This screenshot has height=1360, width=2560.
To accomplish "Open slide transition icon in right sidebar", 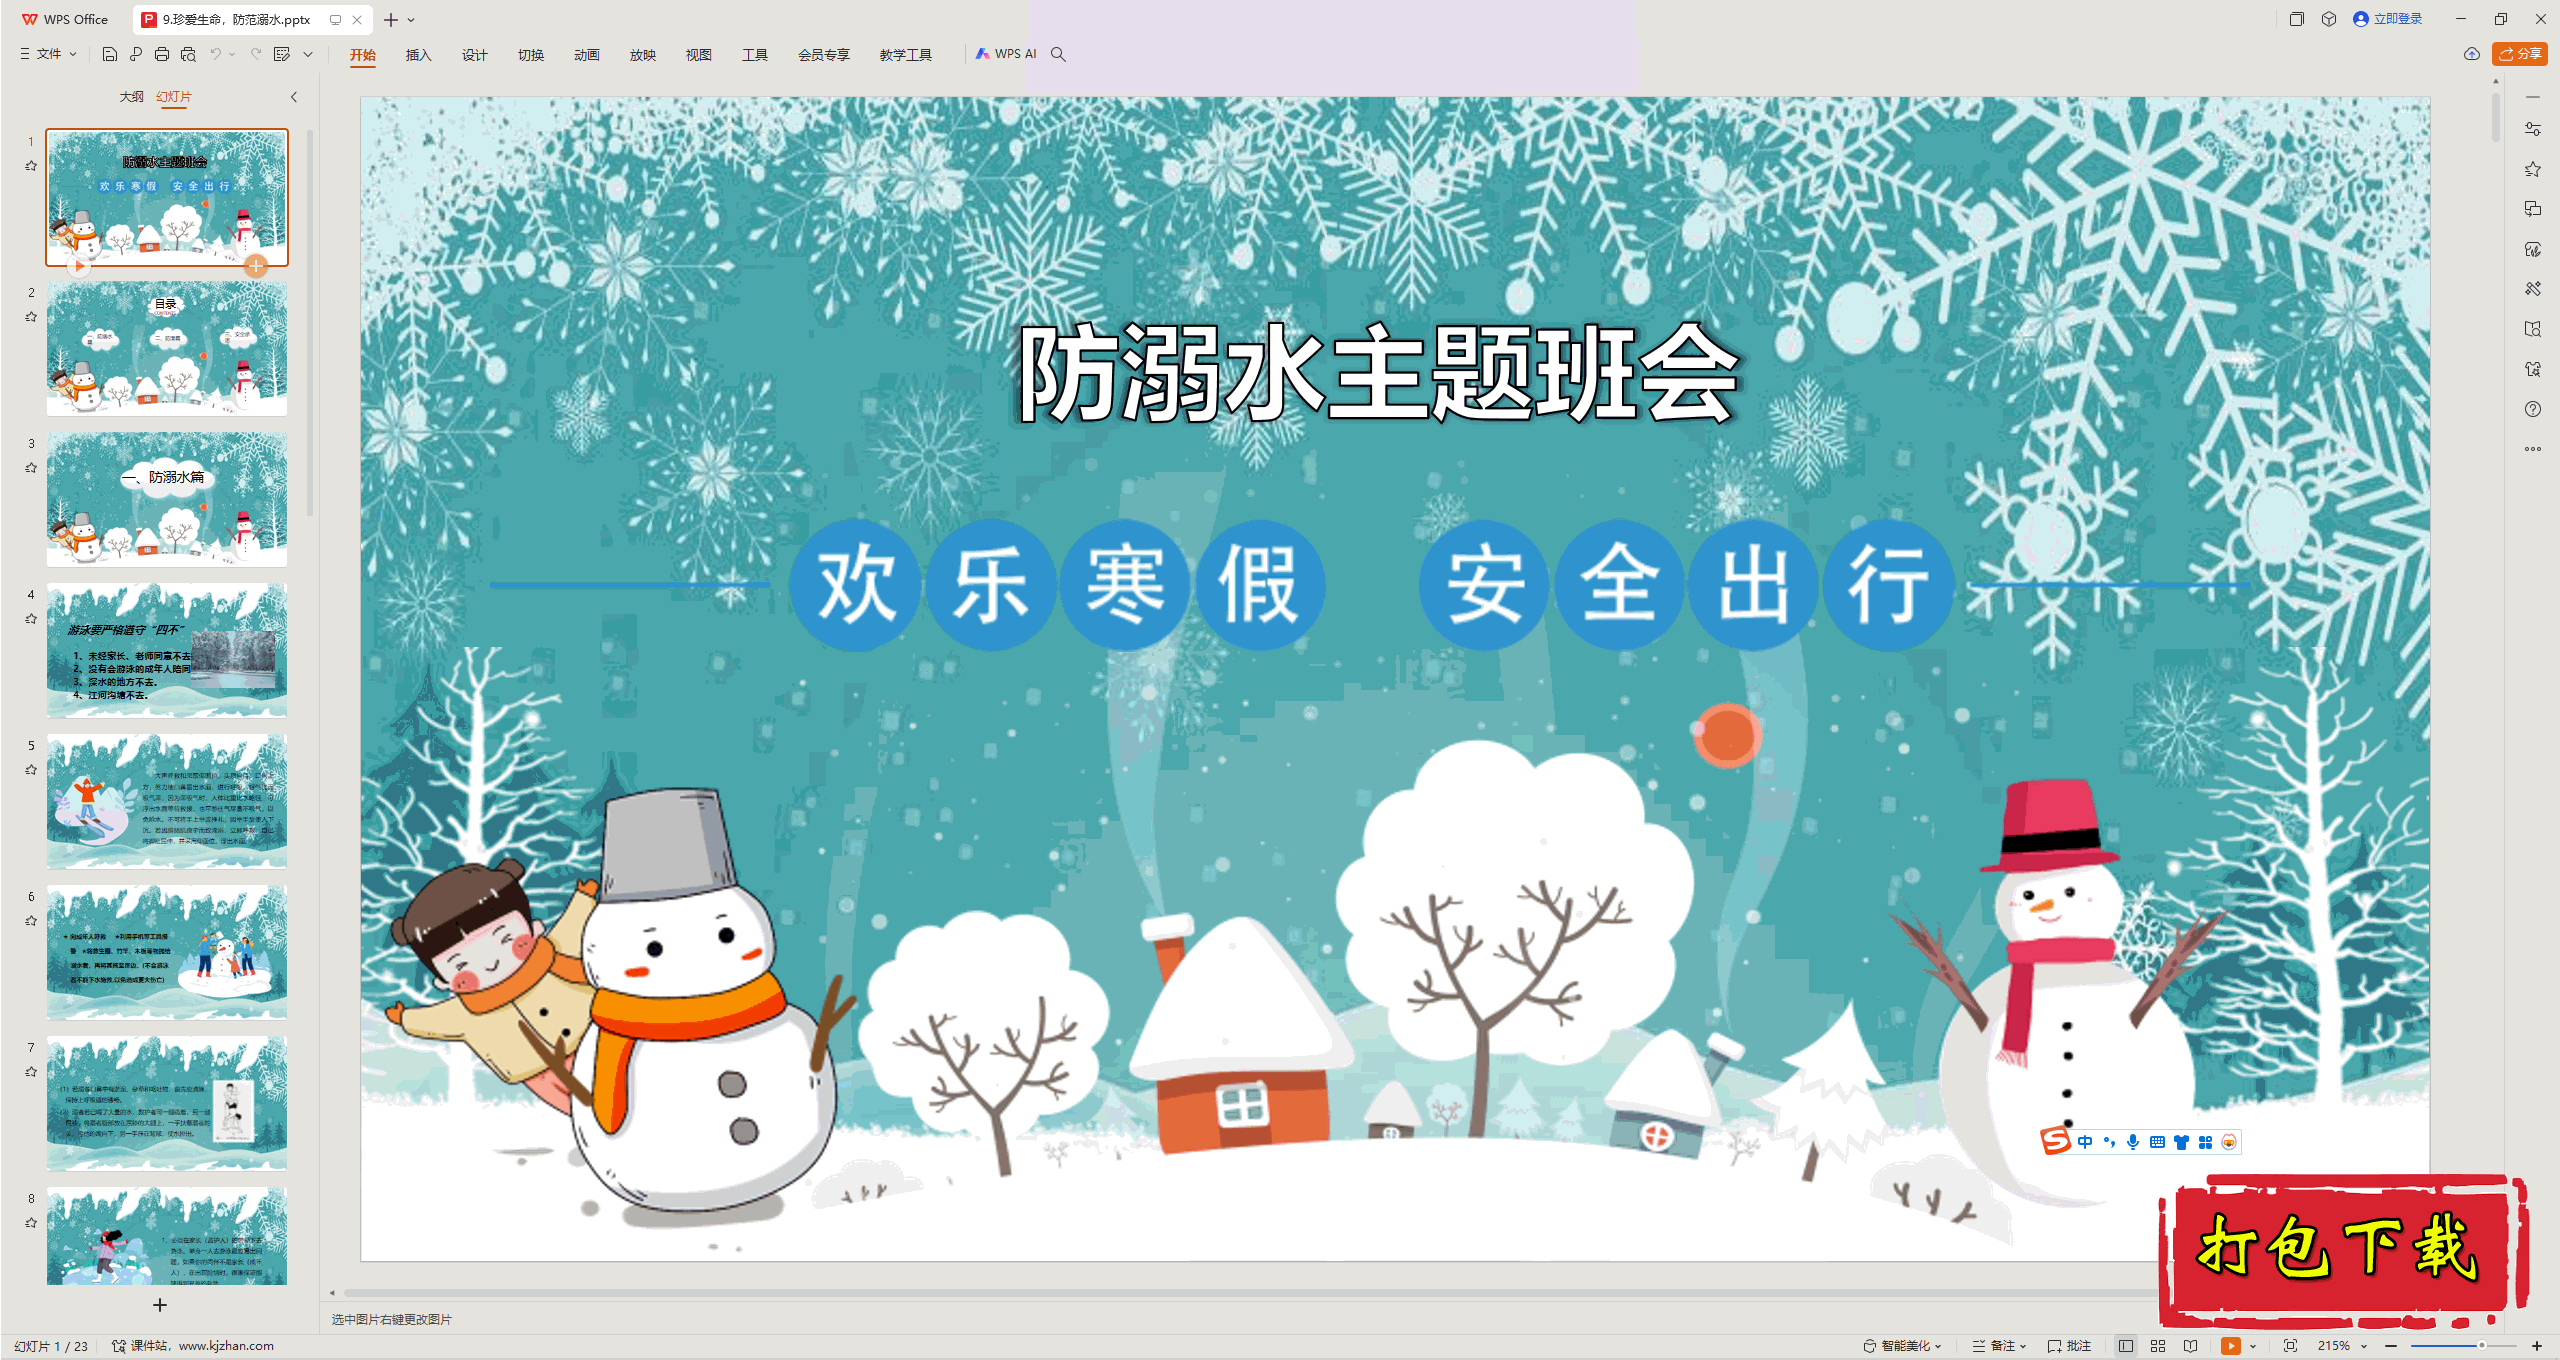I will (x=2533, y=209).
